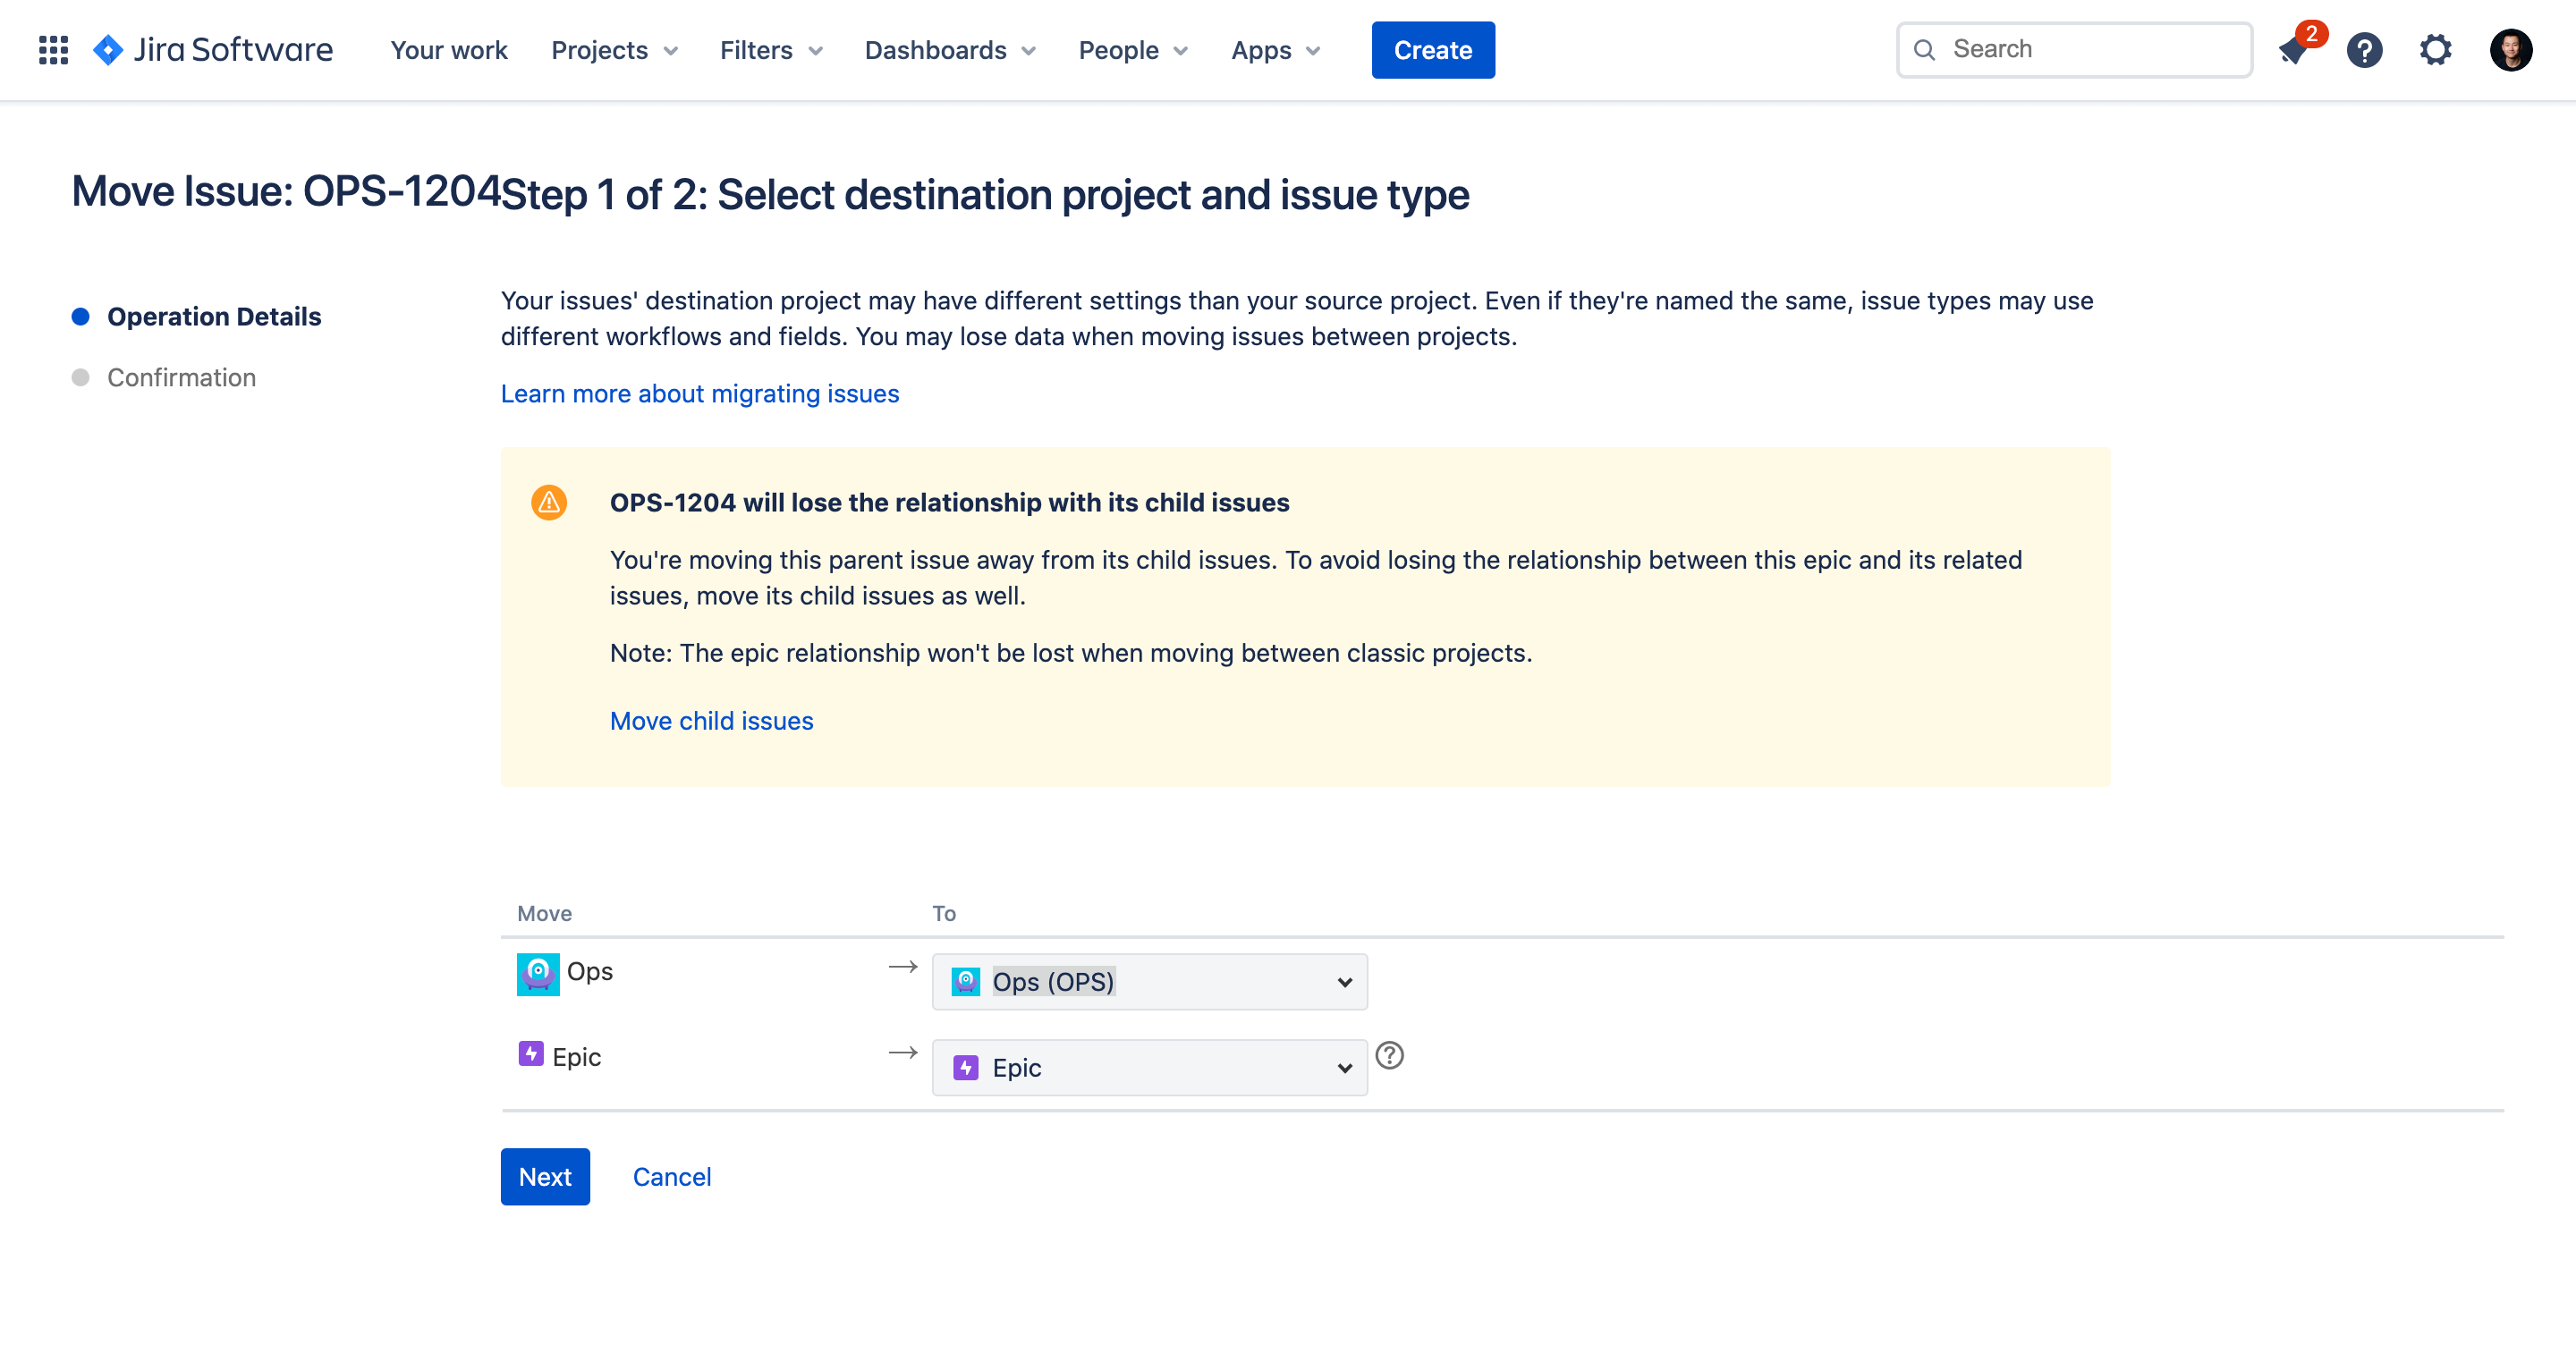Open the Dashboards menu

pos(950,50)
